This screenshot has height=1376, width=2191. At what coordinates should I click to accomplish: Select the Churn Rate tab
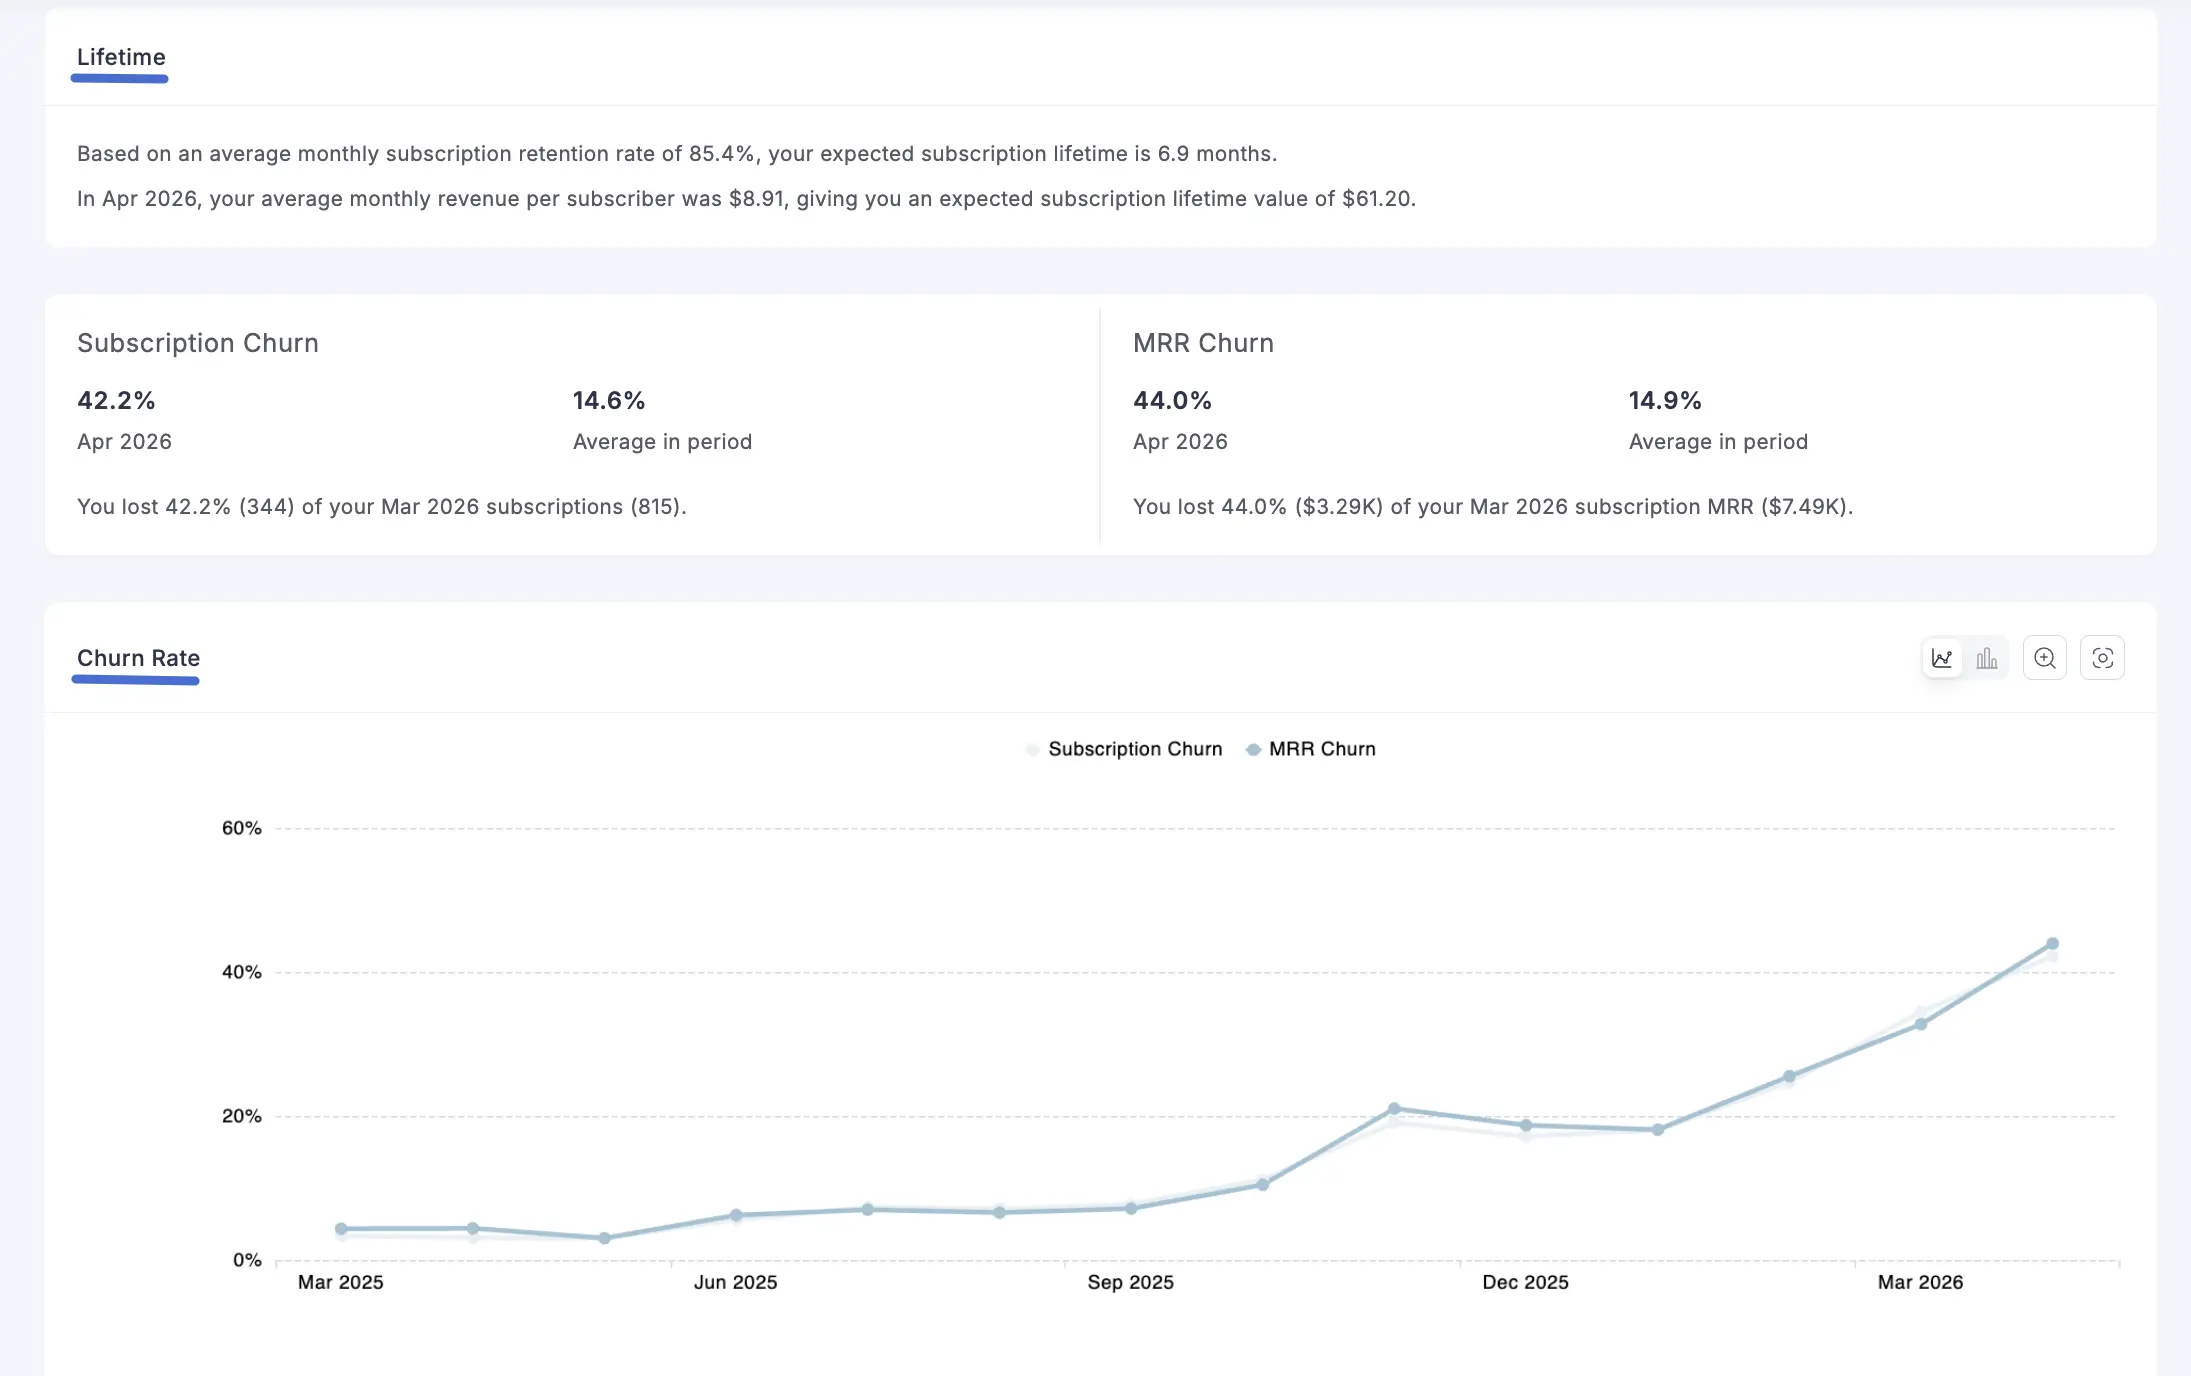pyautogui.click(x=138, y=658)
